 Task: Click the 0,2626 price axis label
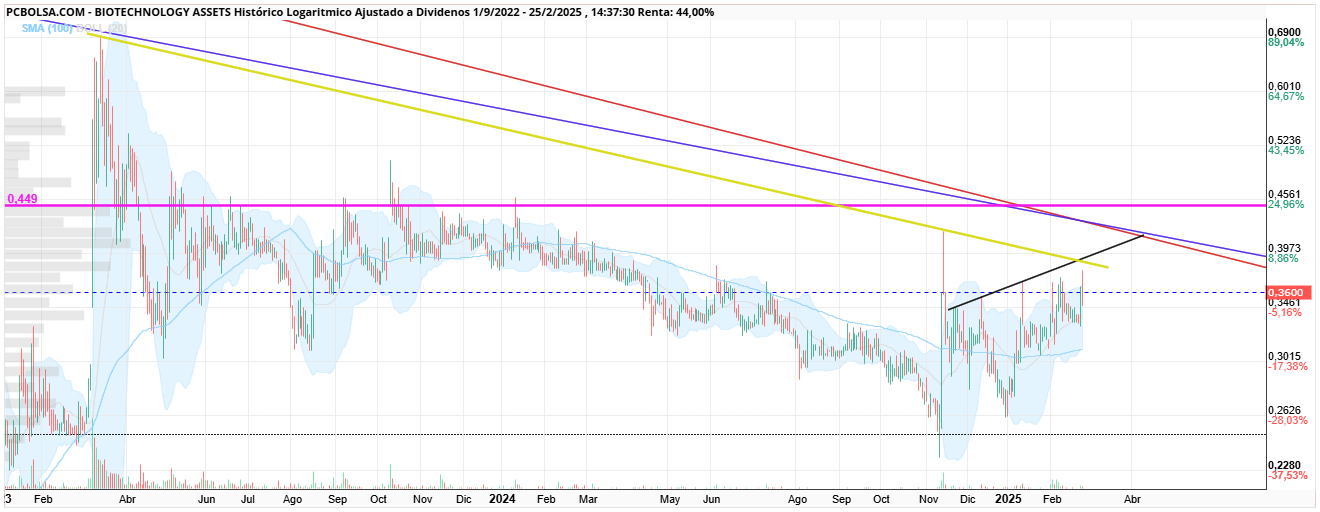pyautogui.click(x=1285, y=410)
